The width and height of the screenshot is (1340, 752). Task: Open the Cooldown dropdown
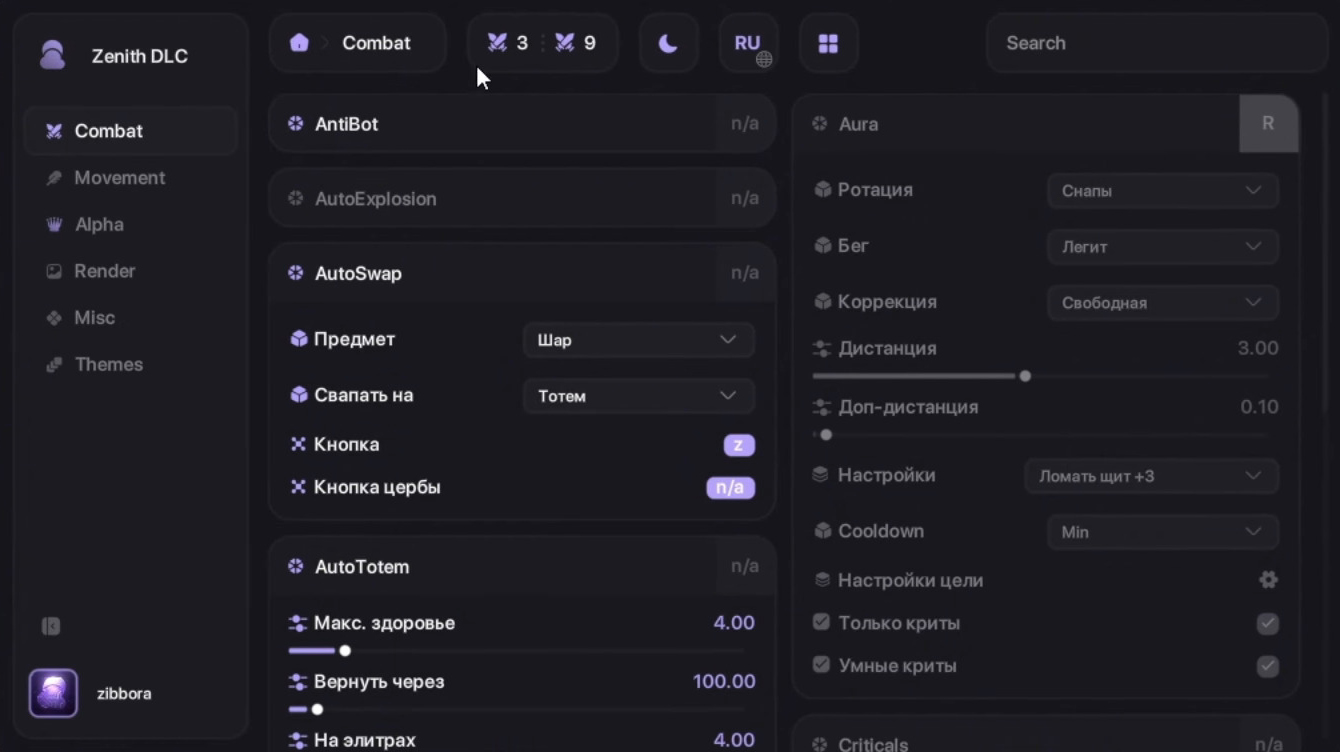point(1162,532)
